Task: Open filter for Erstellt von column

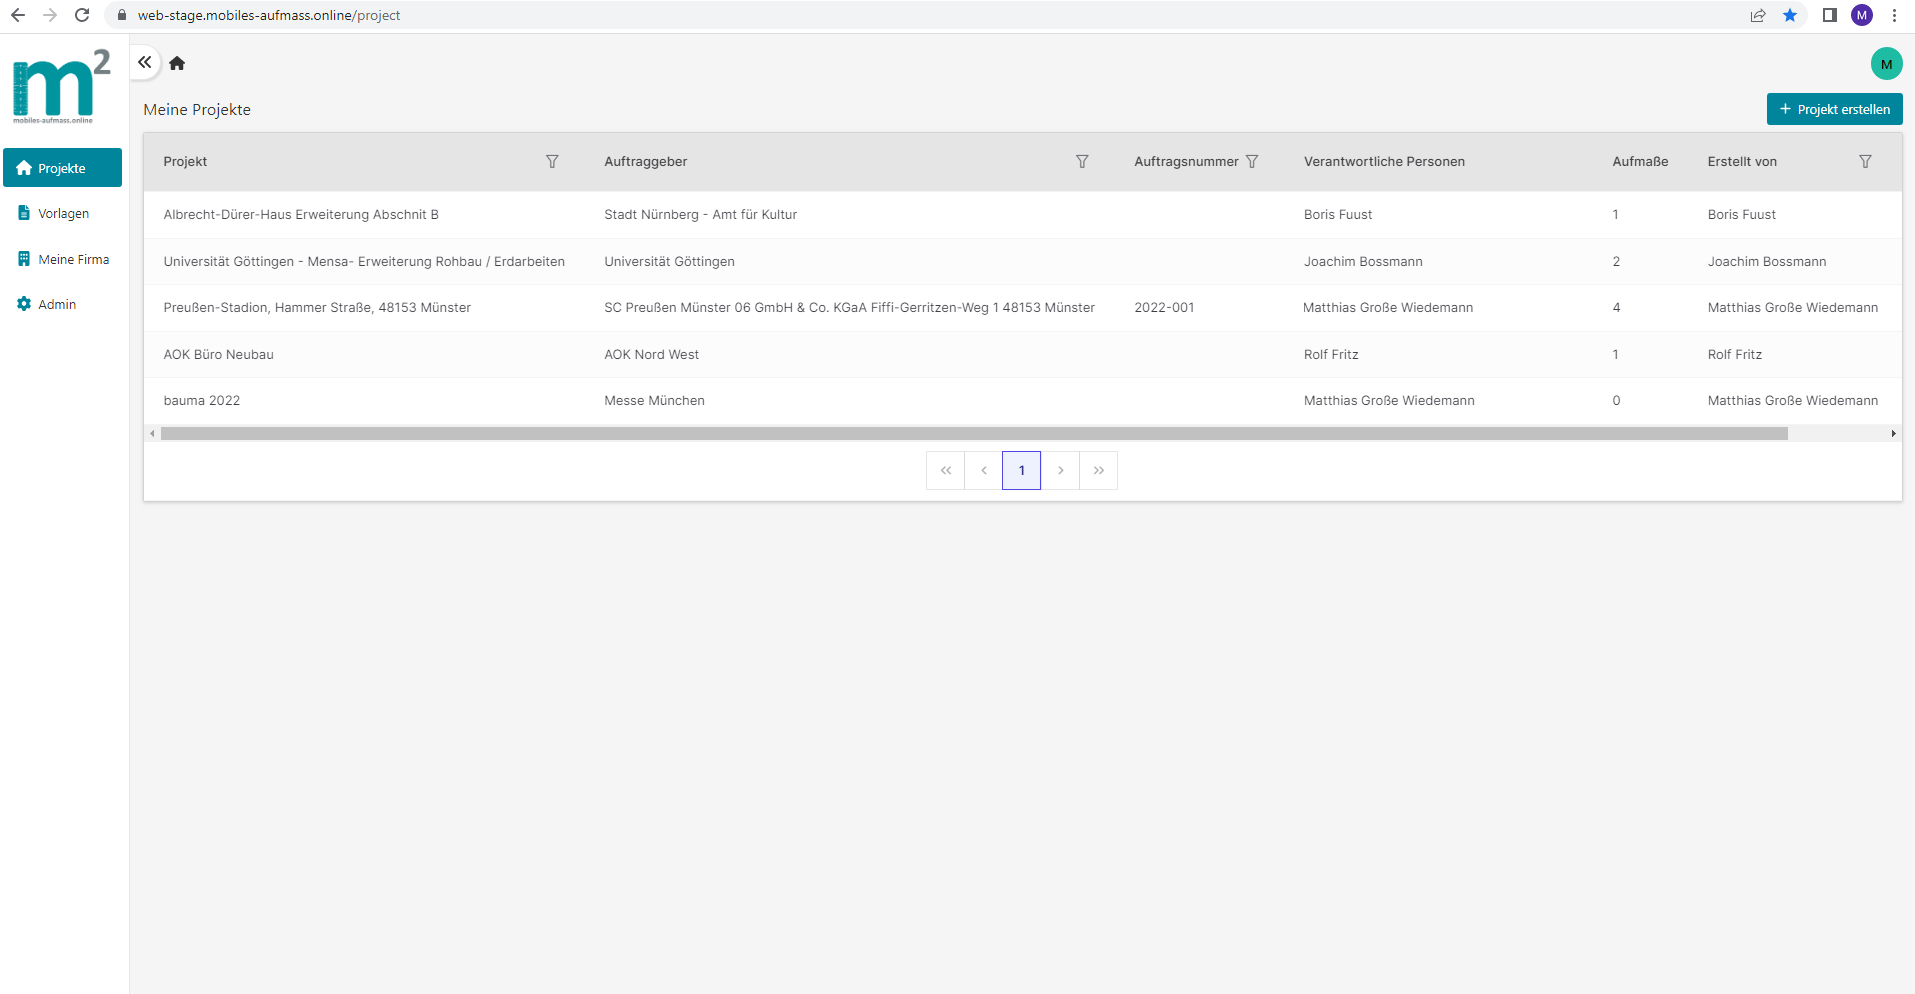Action: [x=1865, y=162]
